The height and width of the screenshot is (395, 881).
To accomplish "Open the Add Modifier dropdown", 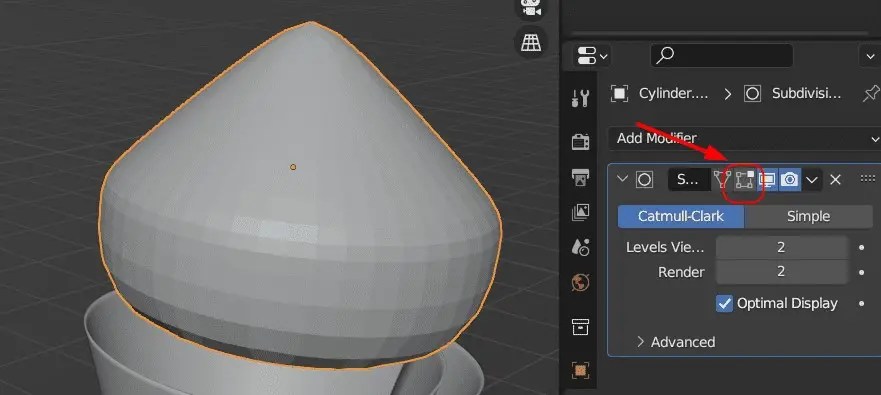I will click(x=744, y=138).
